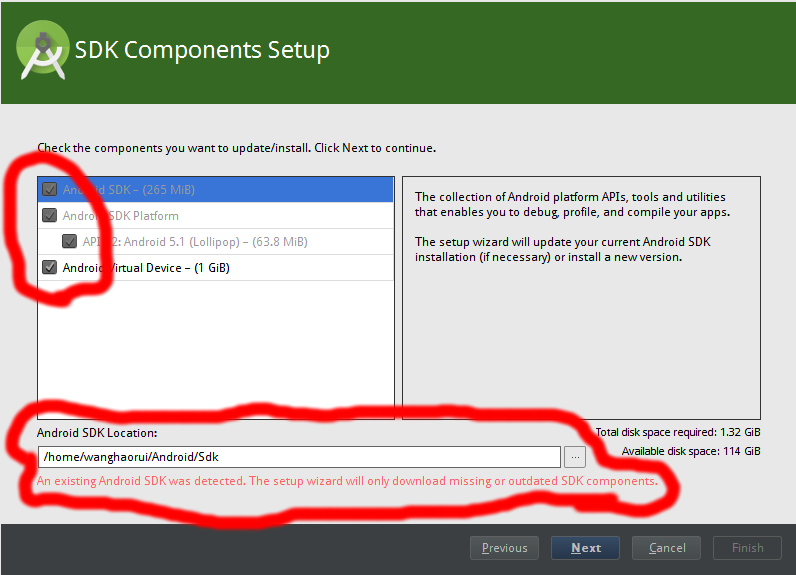
Task: Select the Android SDK Platform row
Action: (x=216, y=215)
